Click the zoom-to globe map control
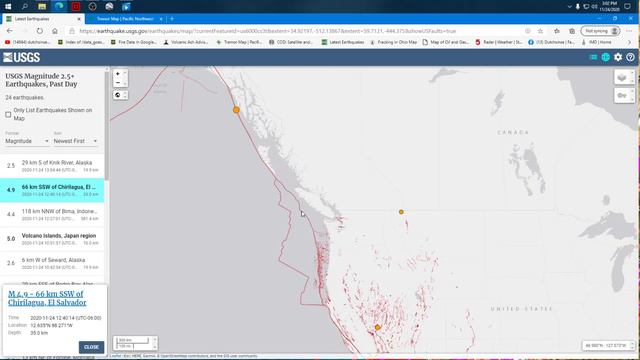The image size is (640, 360). coord(118,95)
